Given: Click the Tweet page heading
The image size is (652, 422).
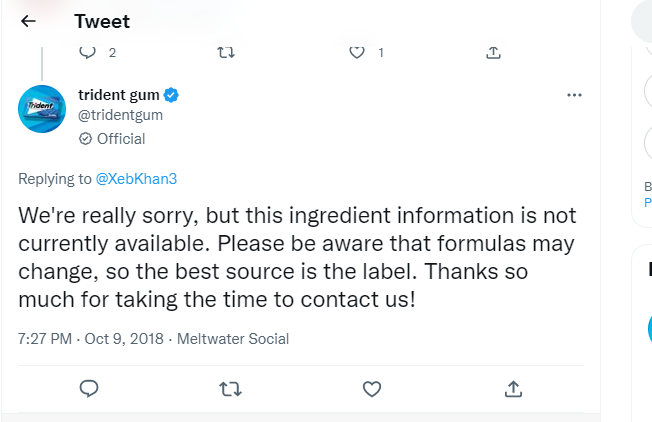Looking at the screenshot, I should click(x=102, y=21).
